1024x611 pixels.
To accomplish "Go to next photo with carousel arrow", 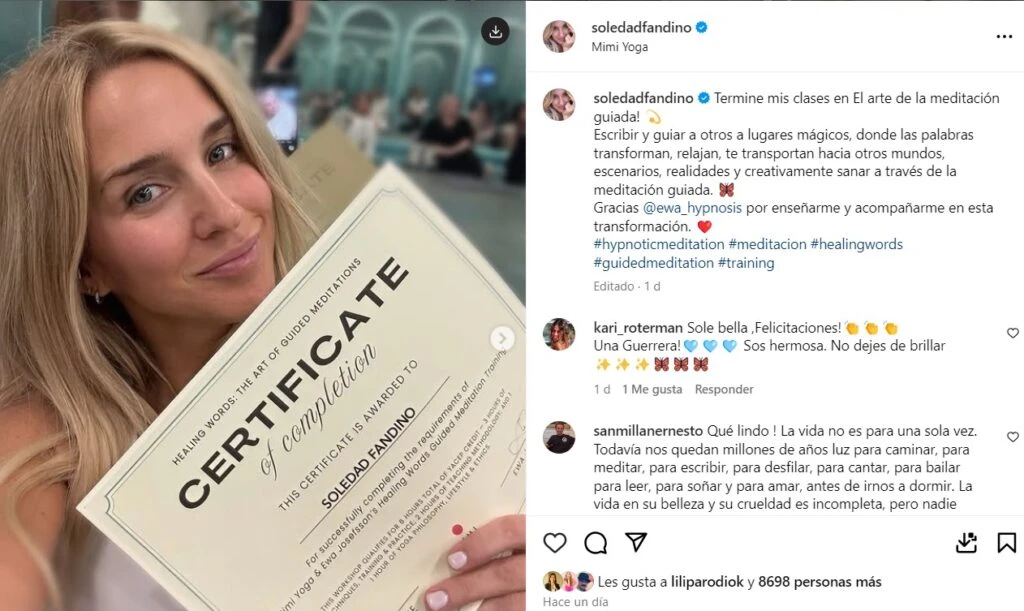I will click(502, 338).
